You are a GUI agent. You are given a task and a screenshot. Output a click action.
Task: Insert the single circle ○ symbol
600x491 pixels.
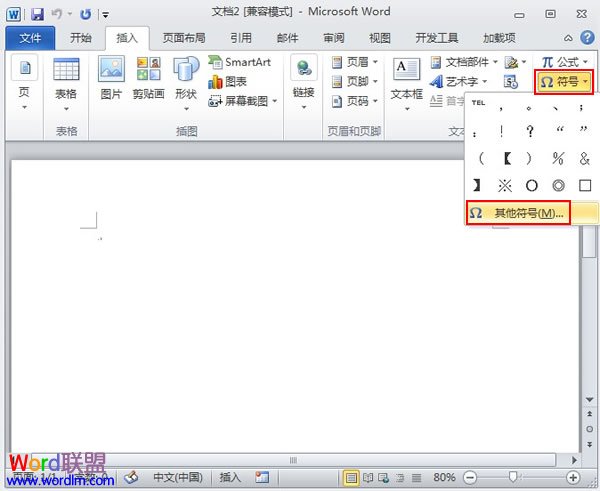[x=532, y=186]
